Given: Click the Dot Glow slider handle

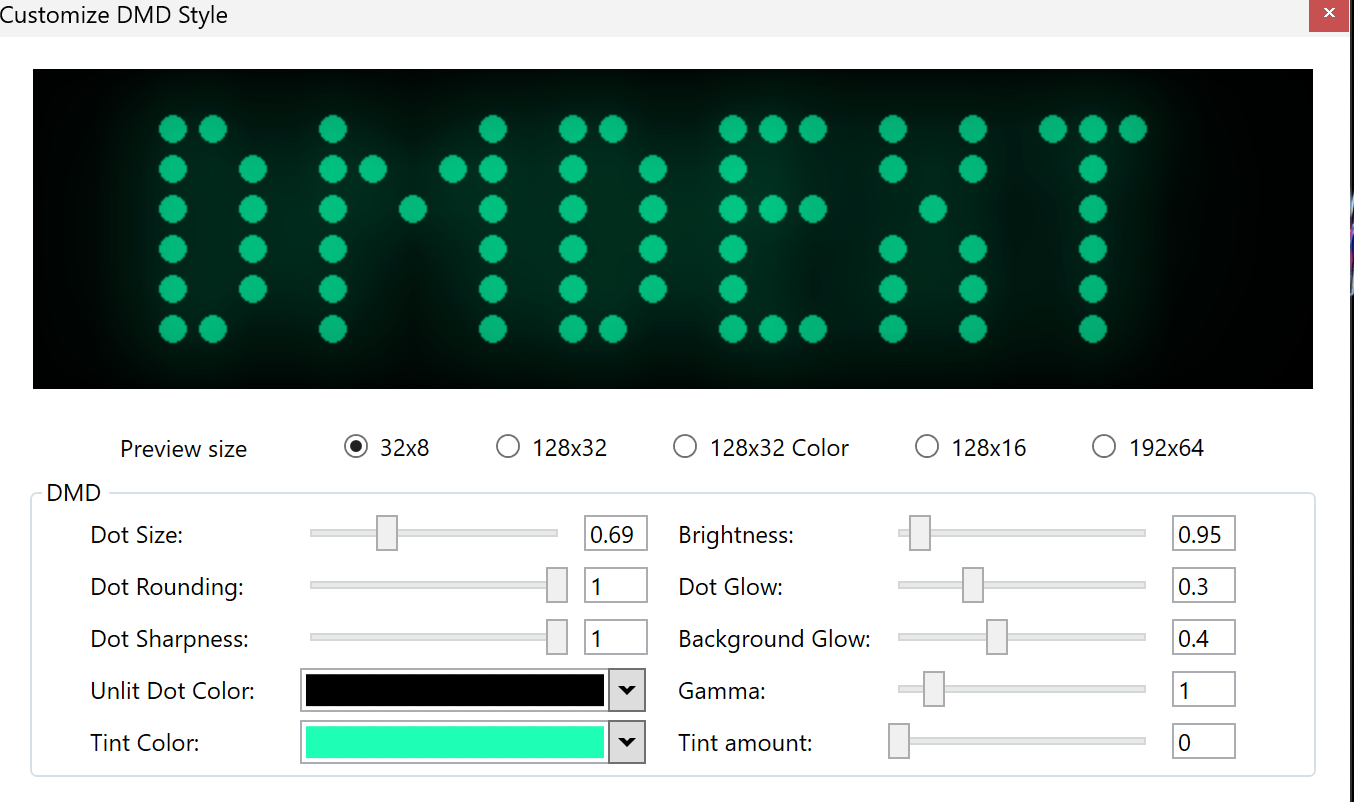Looking at the screenshot, I should tap(973, 585).
